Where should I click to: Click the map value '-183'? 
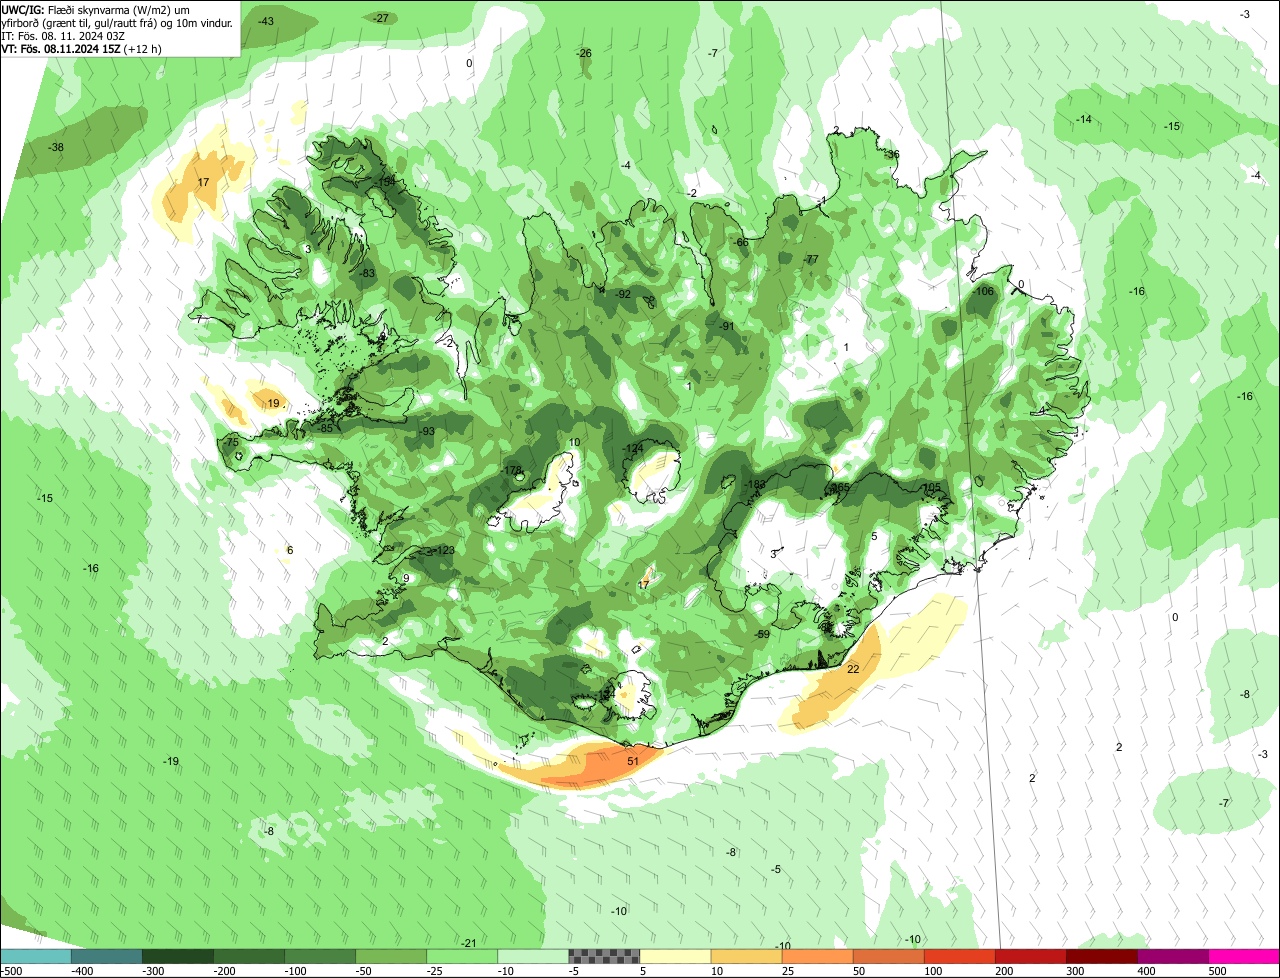click(755, 484)
